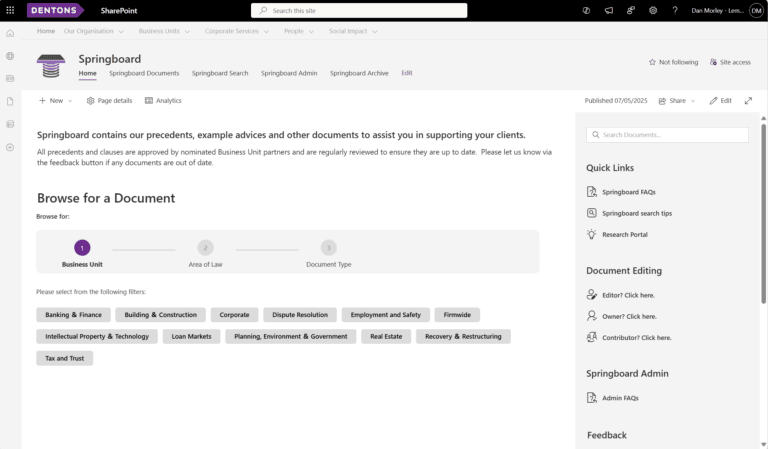Click step 2 Area of Law marker
768x449 pixels.
[x=205, y=248]
